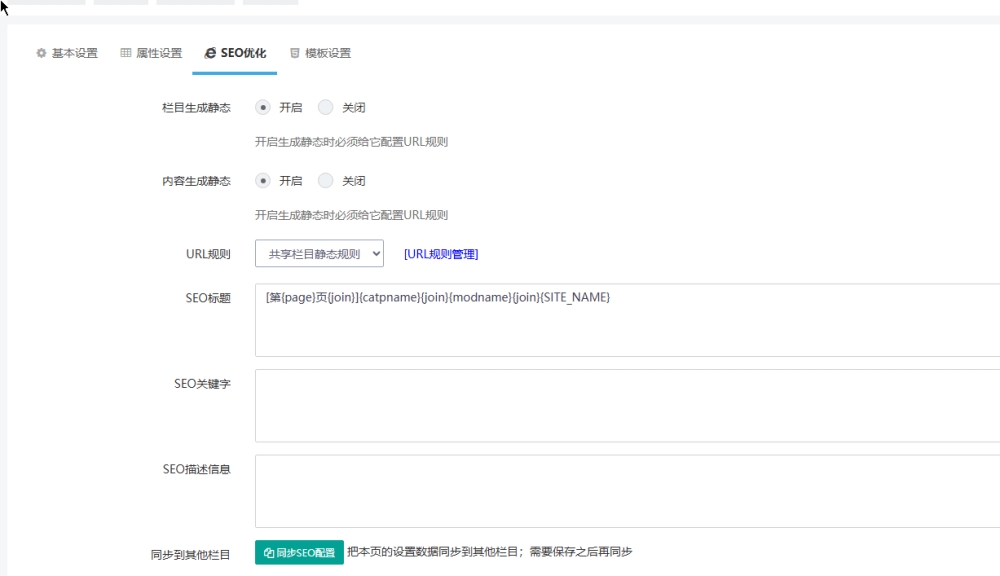Click the browser icon beside SEO优化
Image resolution: width=1000 pixels, height=576 pixels.
210,53
